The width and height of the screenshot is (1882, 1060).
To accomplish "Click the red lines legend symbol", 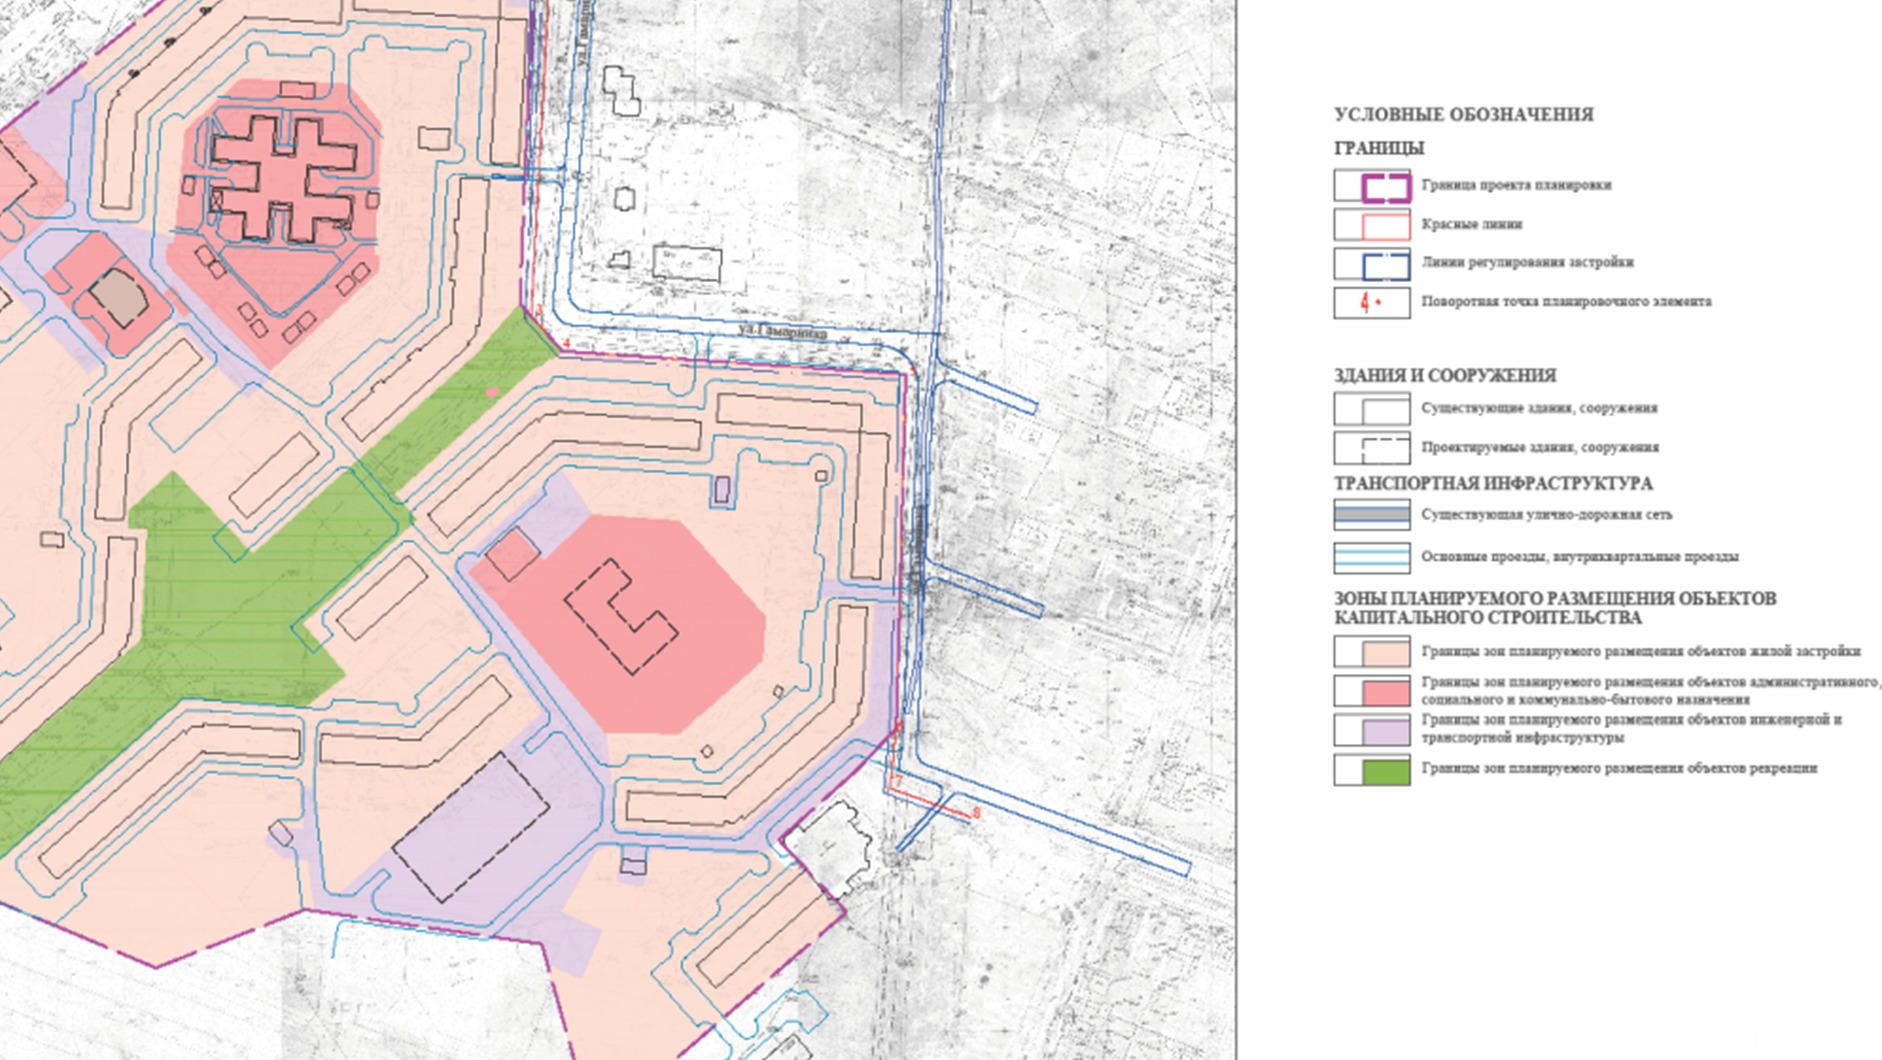I will coord(1371,224).
